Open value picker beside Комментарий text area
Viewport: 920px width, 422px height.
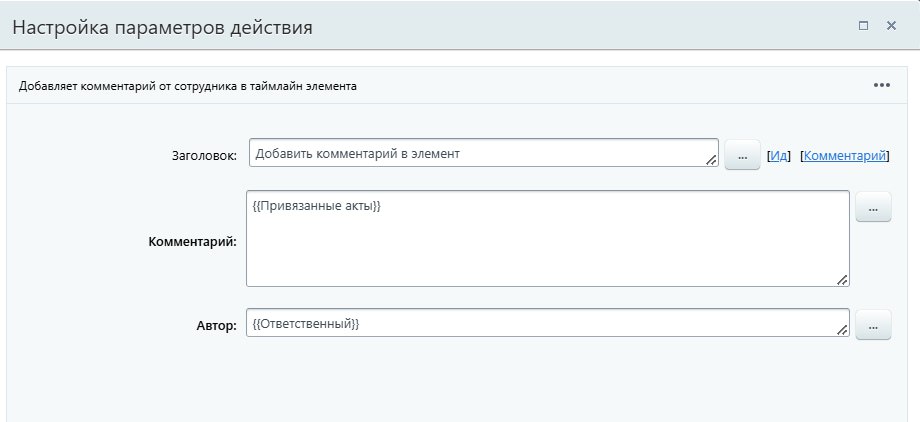point(873,208)
